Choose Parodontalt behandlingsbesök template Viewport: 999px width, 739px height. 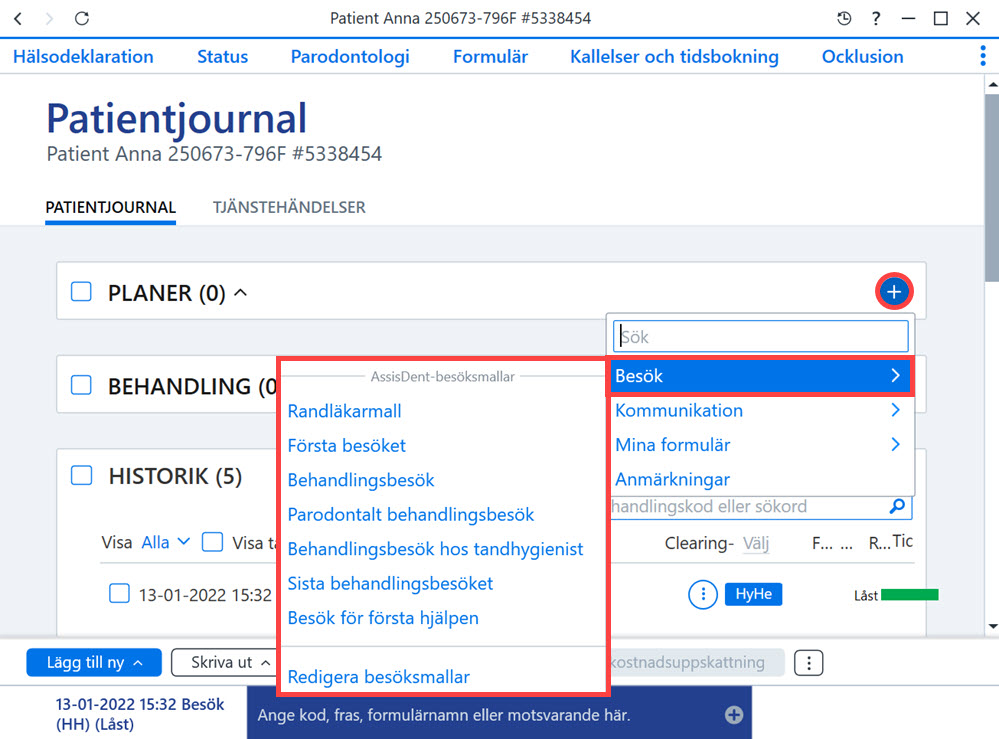coord(411,514)
